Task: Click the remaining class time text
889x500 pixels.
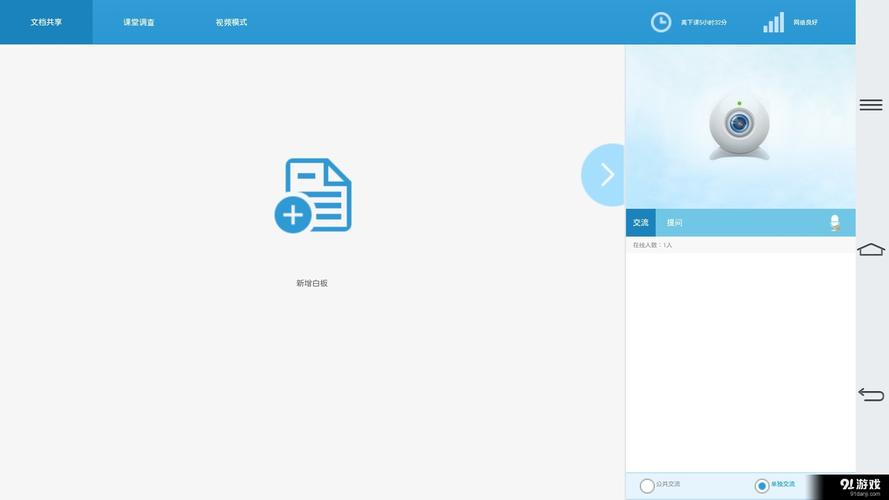Action: tap(704, 23)
